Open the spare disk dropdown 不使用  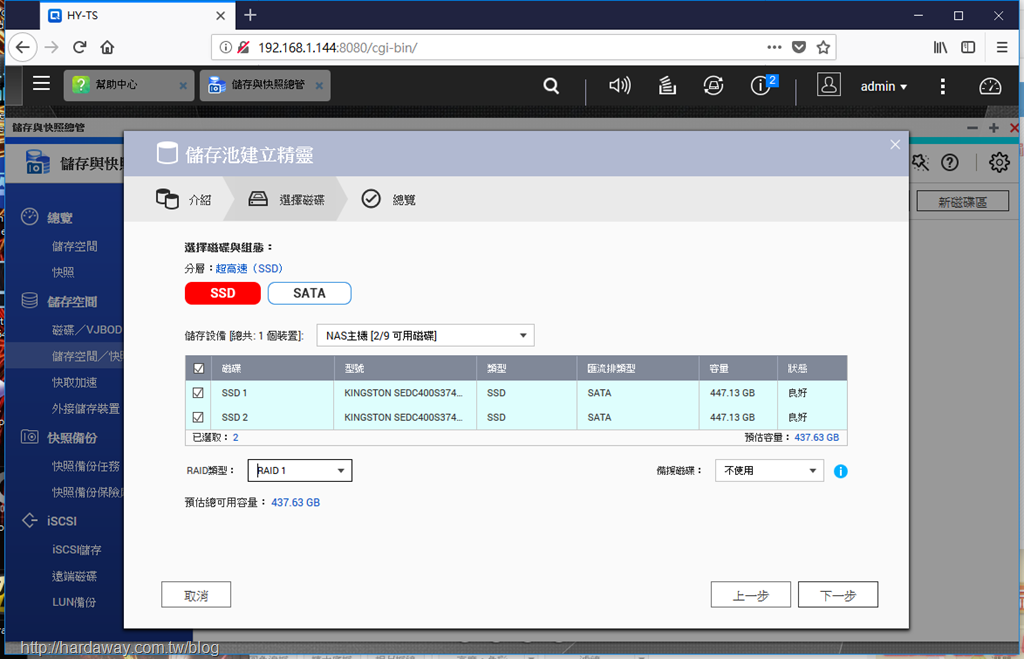click(x=769, y=470)
